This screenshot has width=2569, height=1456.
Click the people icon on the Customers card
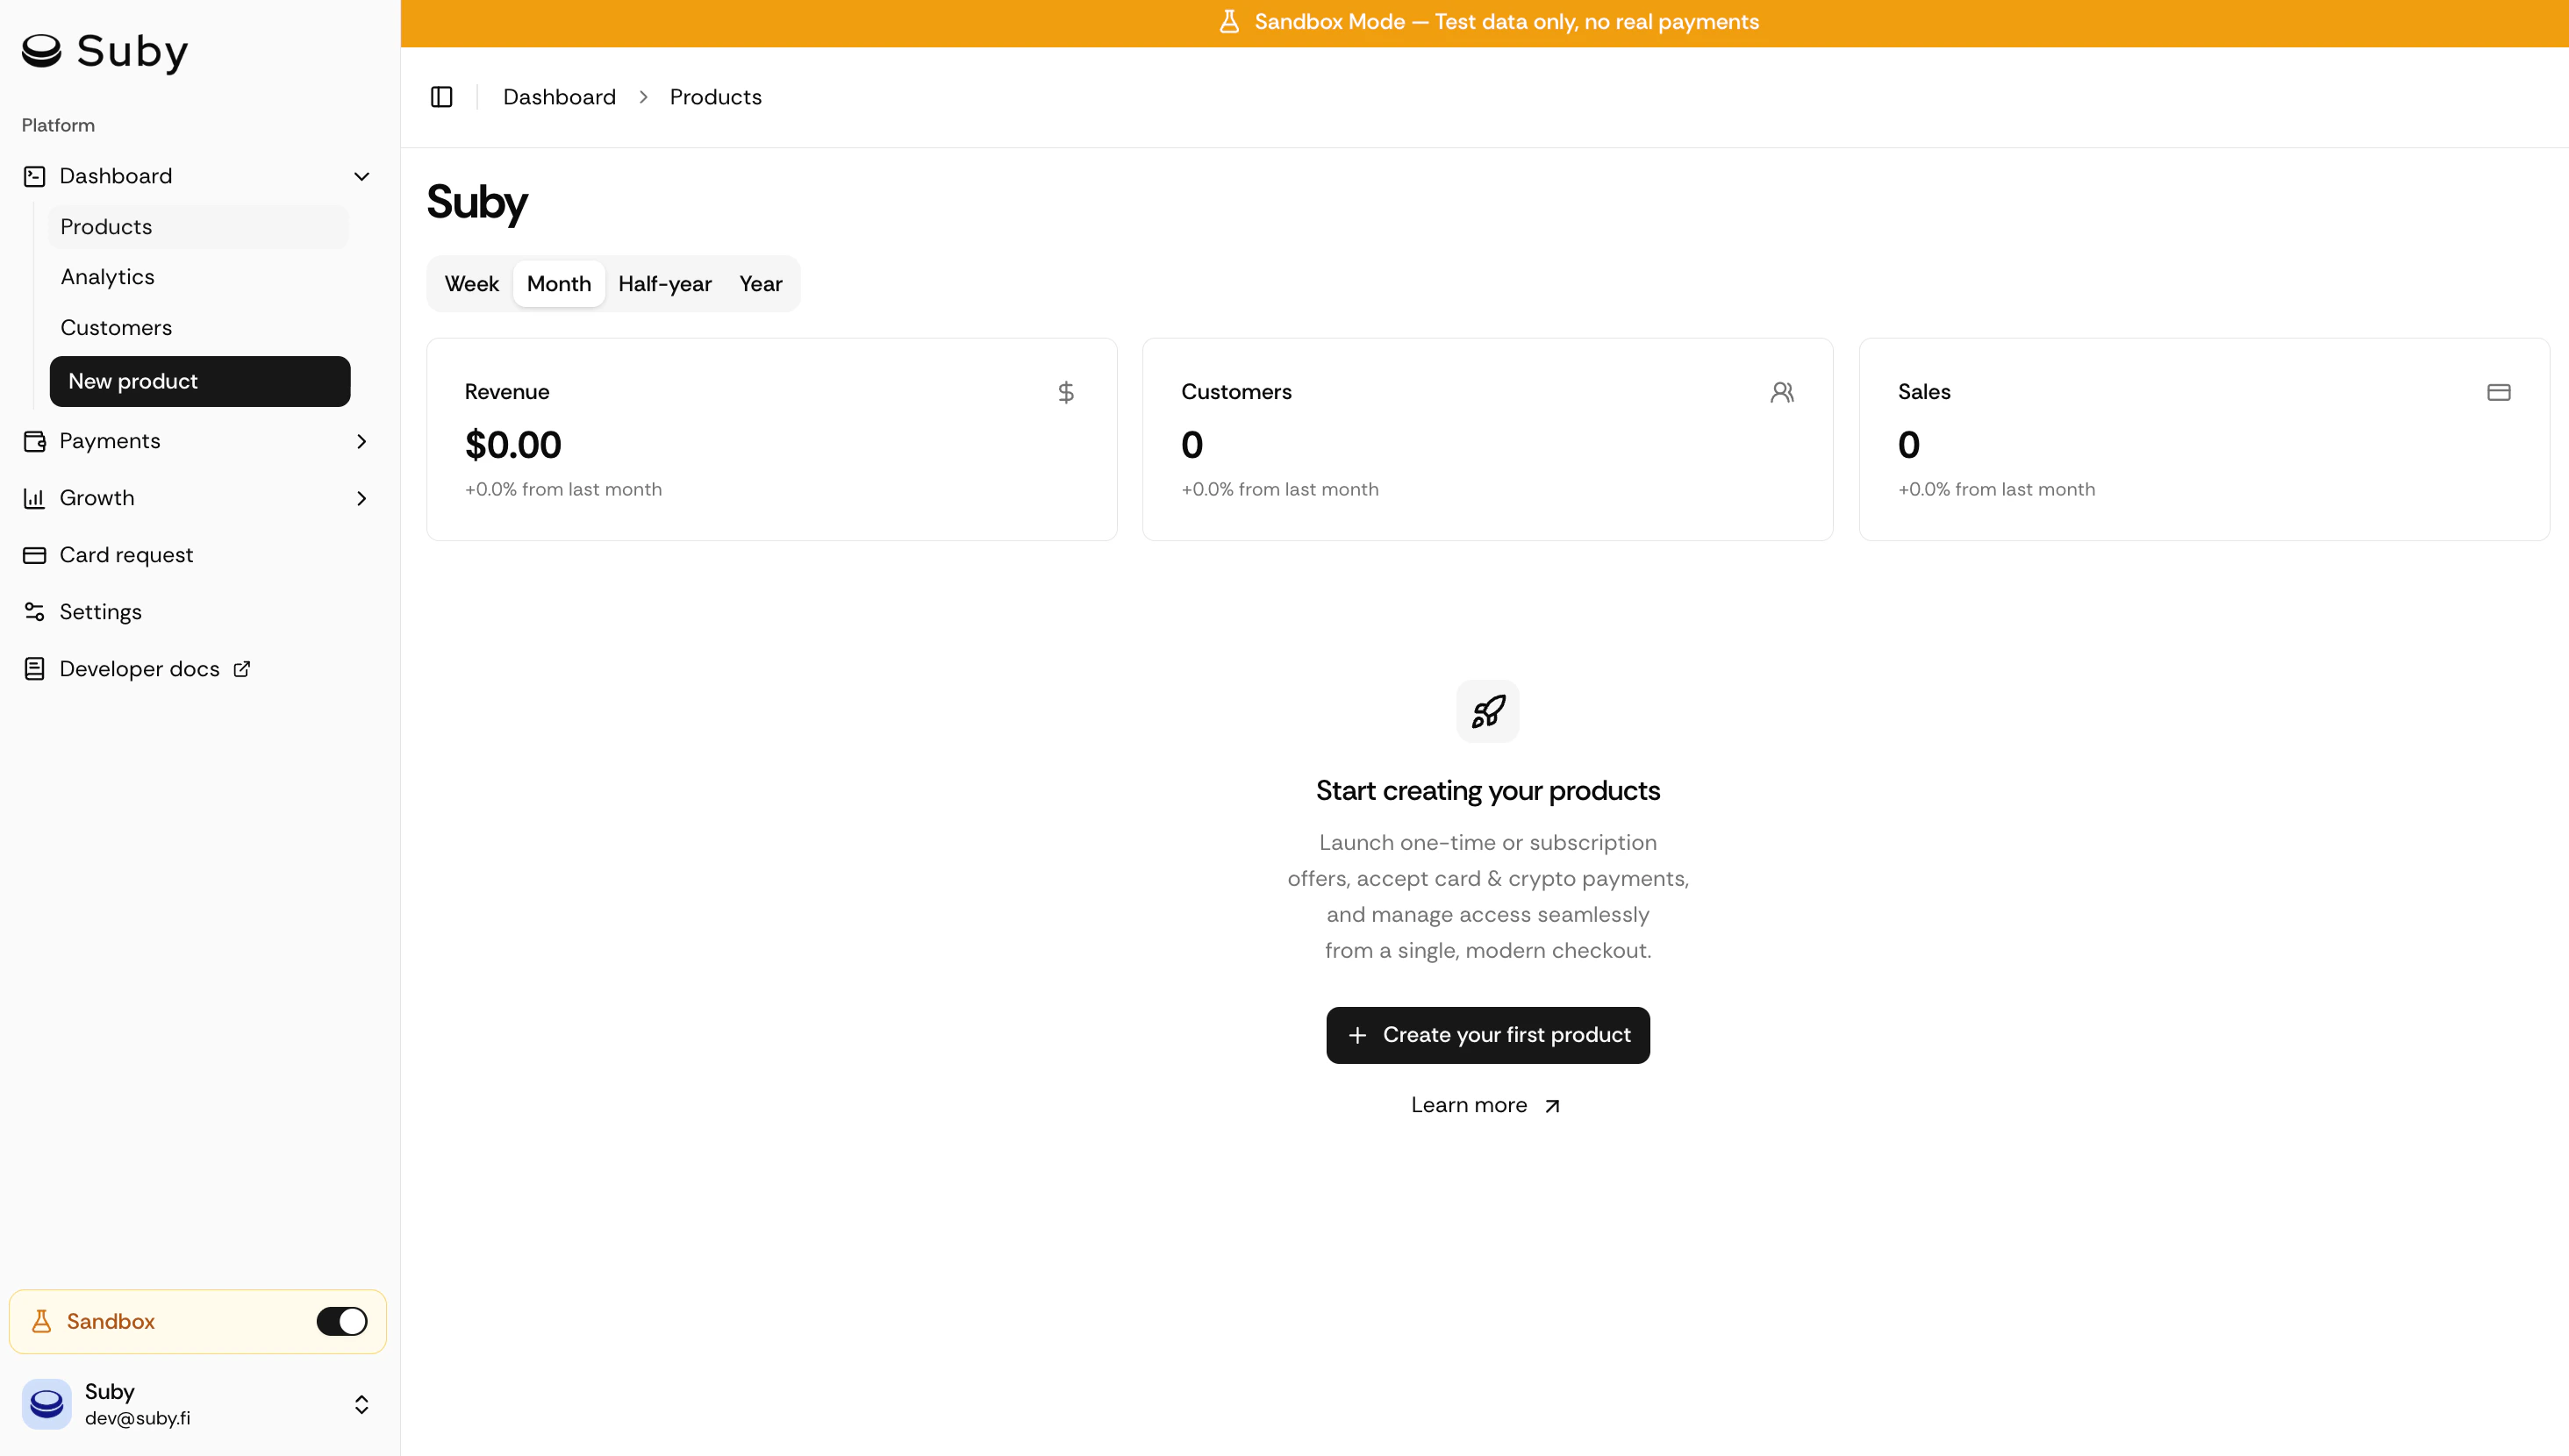click(1783, 392)
